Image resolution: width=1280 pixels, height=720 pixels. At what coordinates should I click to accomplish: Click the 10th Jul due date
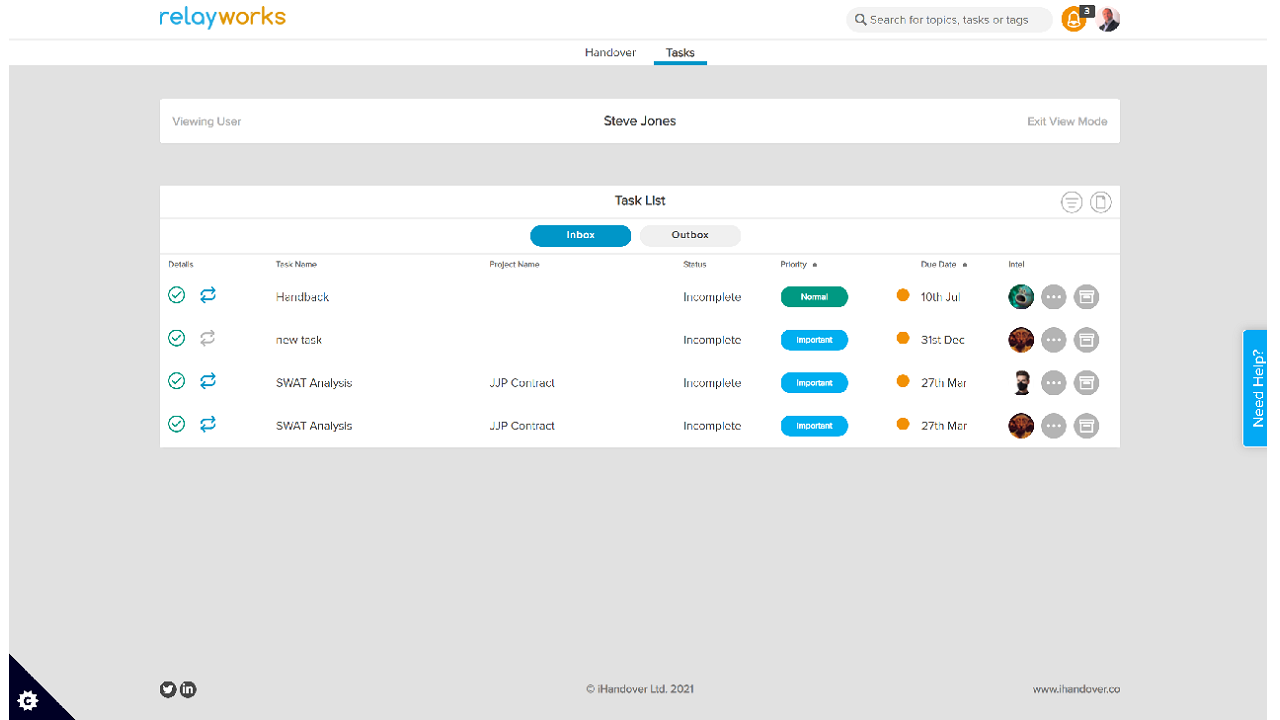(x=941, y=297)
